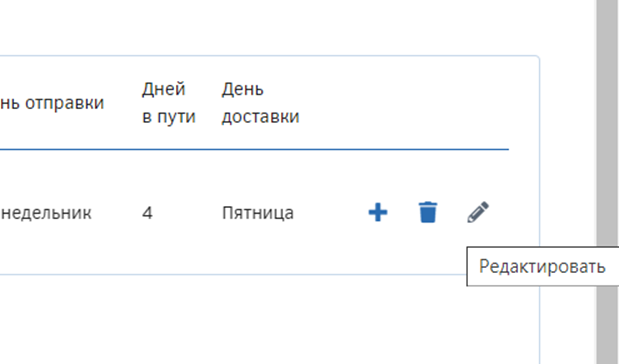
Task: Click the row's empty space between 'Пятница' and plus icon
Action: [331, 213]
